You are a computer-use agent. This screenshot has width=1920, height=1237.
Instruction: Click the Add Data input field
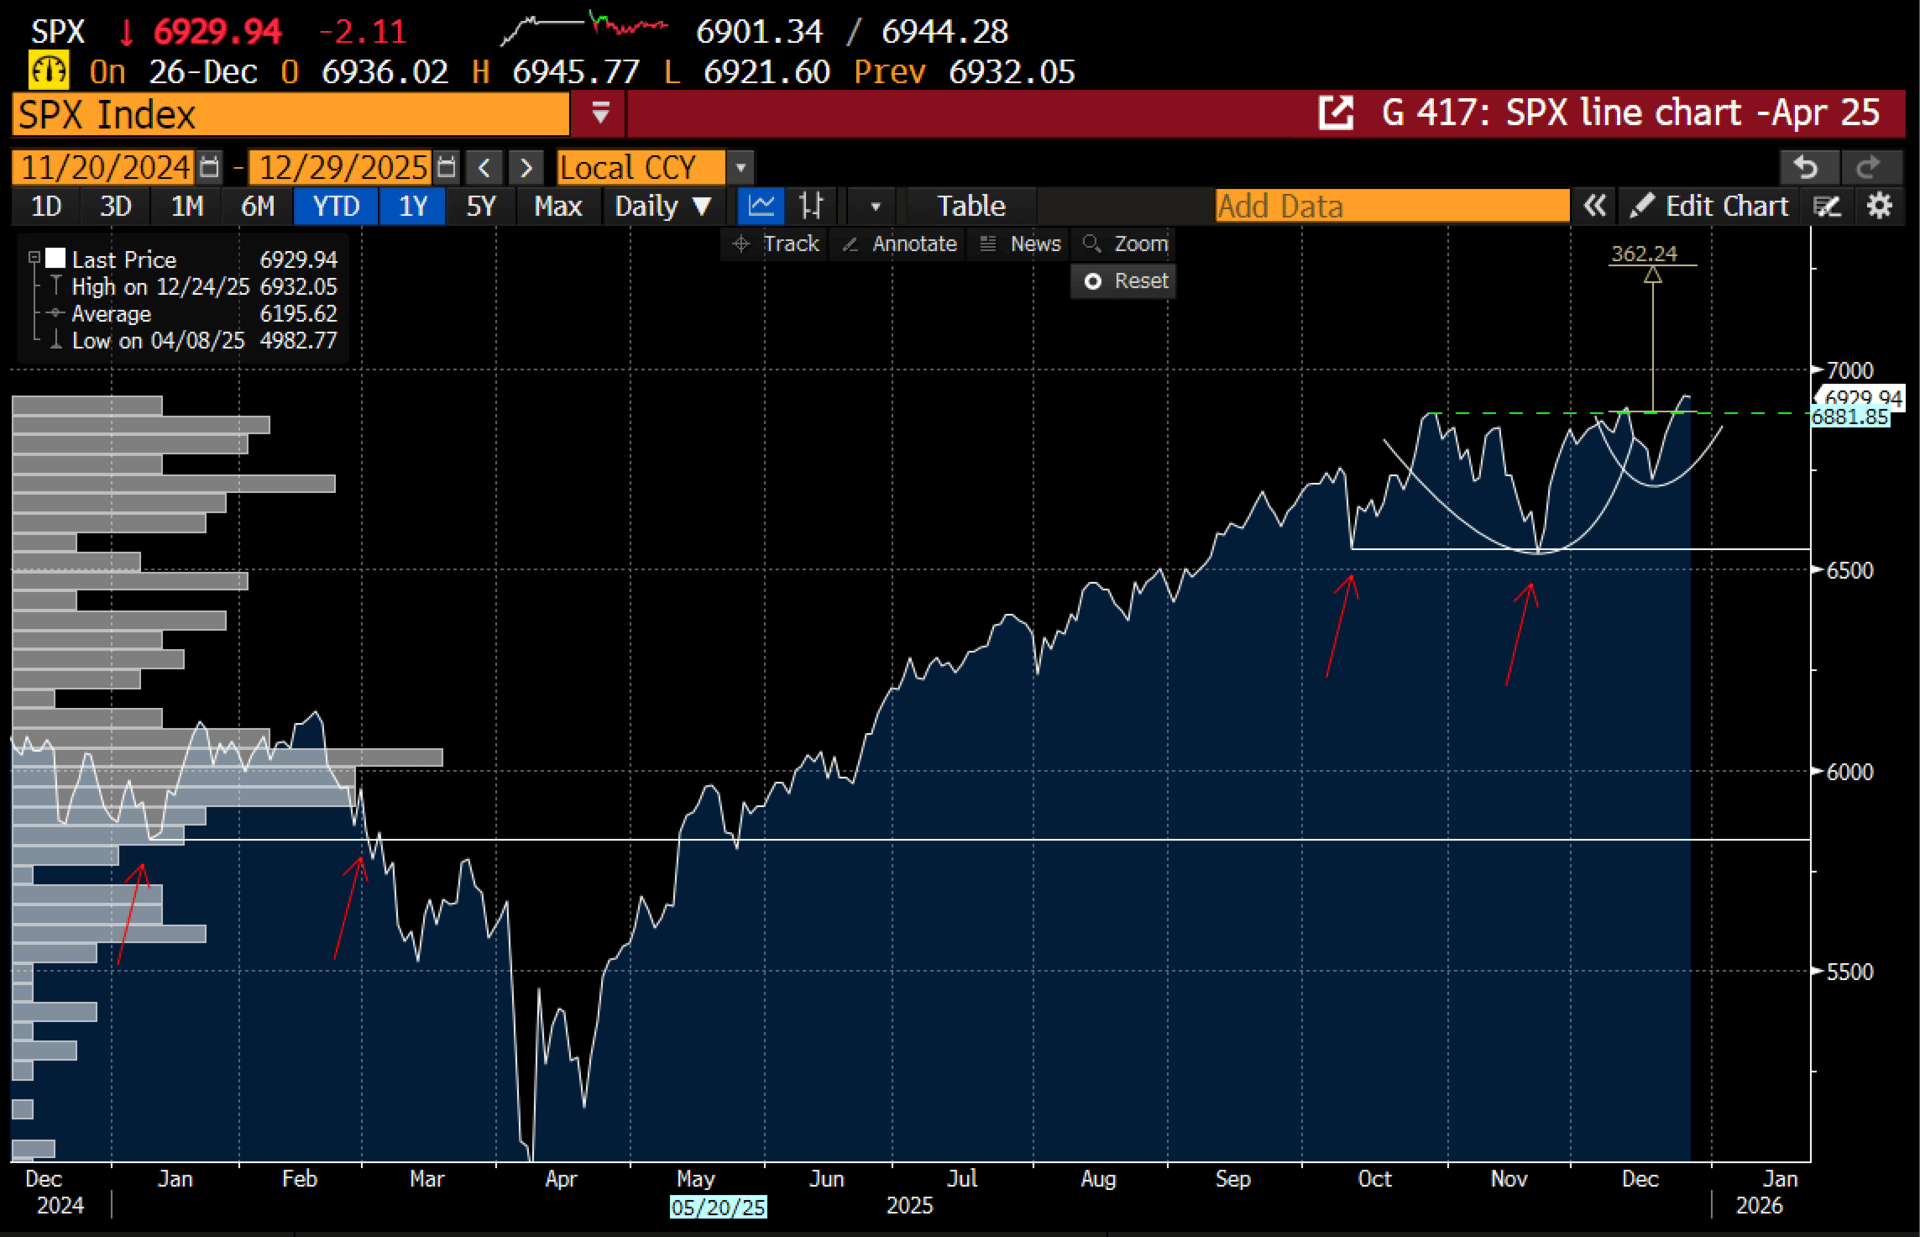coord(1391,206)
